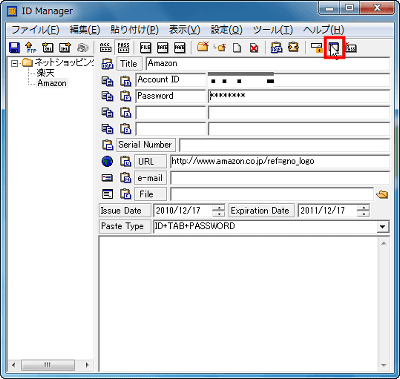
Task: Click the icon left of the Title button
Action: pyautogui.click(x=107, y=64)
